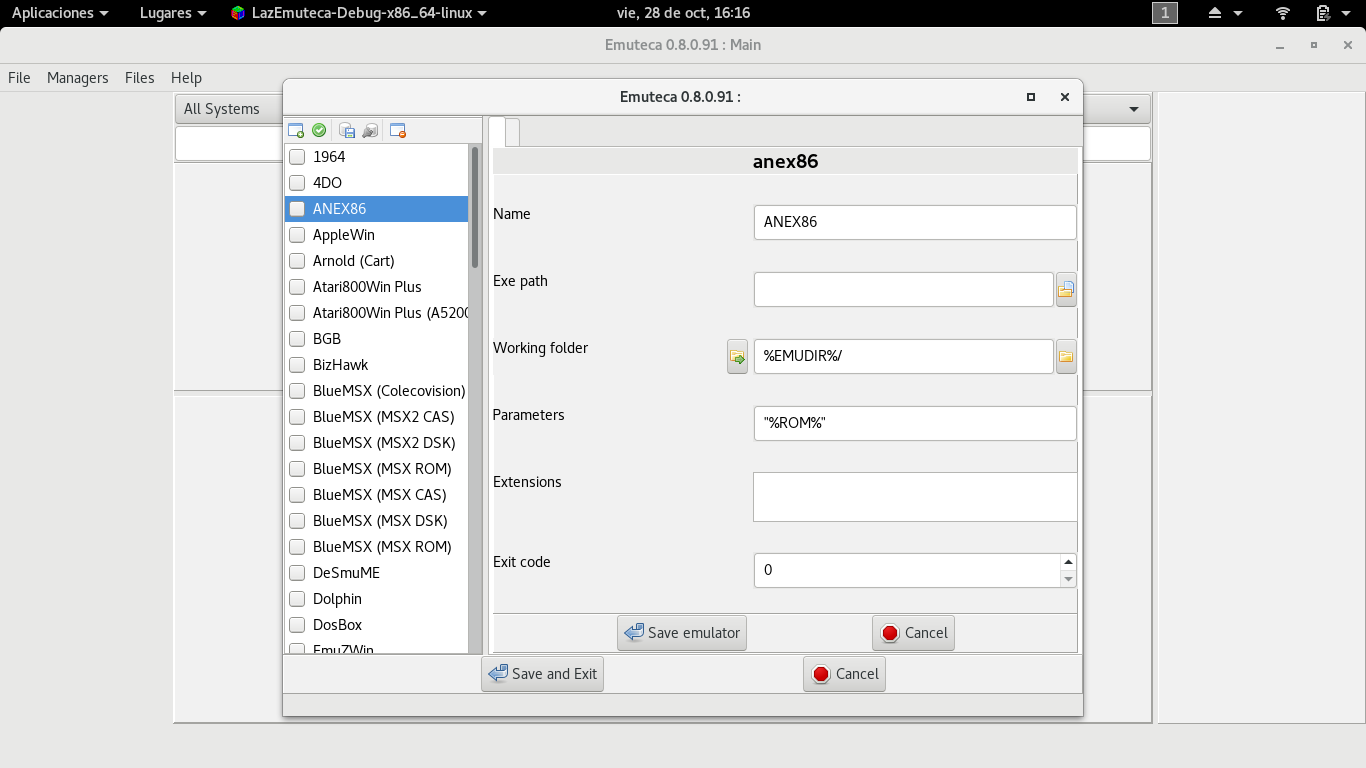This screenshot has height=768, width=1366.
Task: Click Save emulator button
Action: [682, 633]
